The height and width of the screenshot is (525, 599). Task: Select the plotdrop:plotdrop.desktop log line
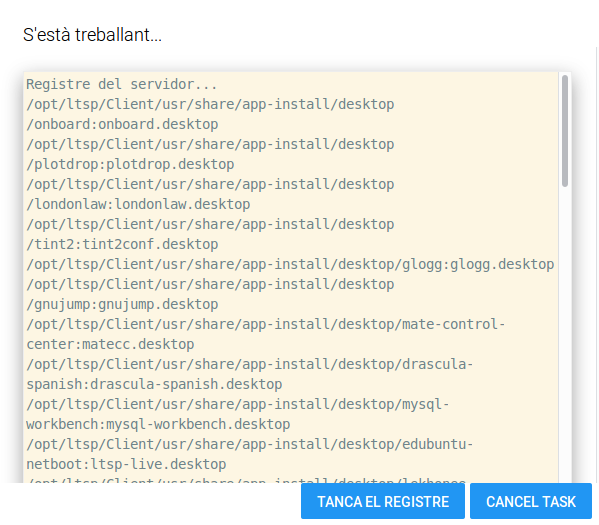[130, 164]
